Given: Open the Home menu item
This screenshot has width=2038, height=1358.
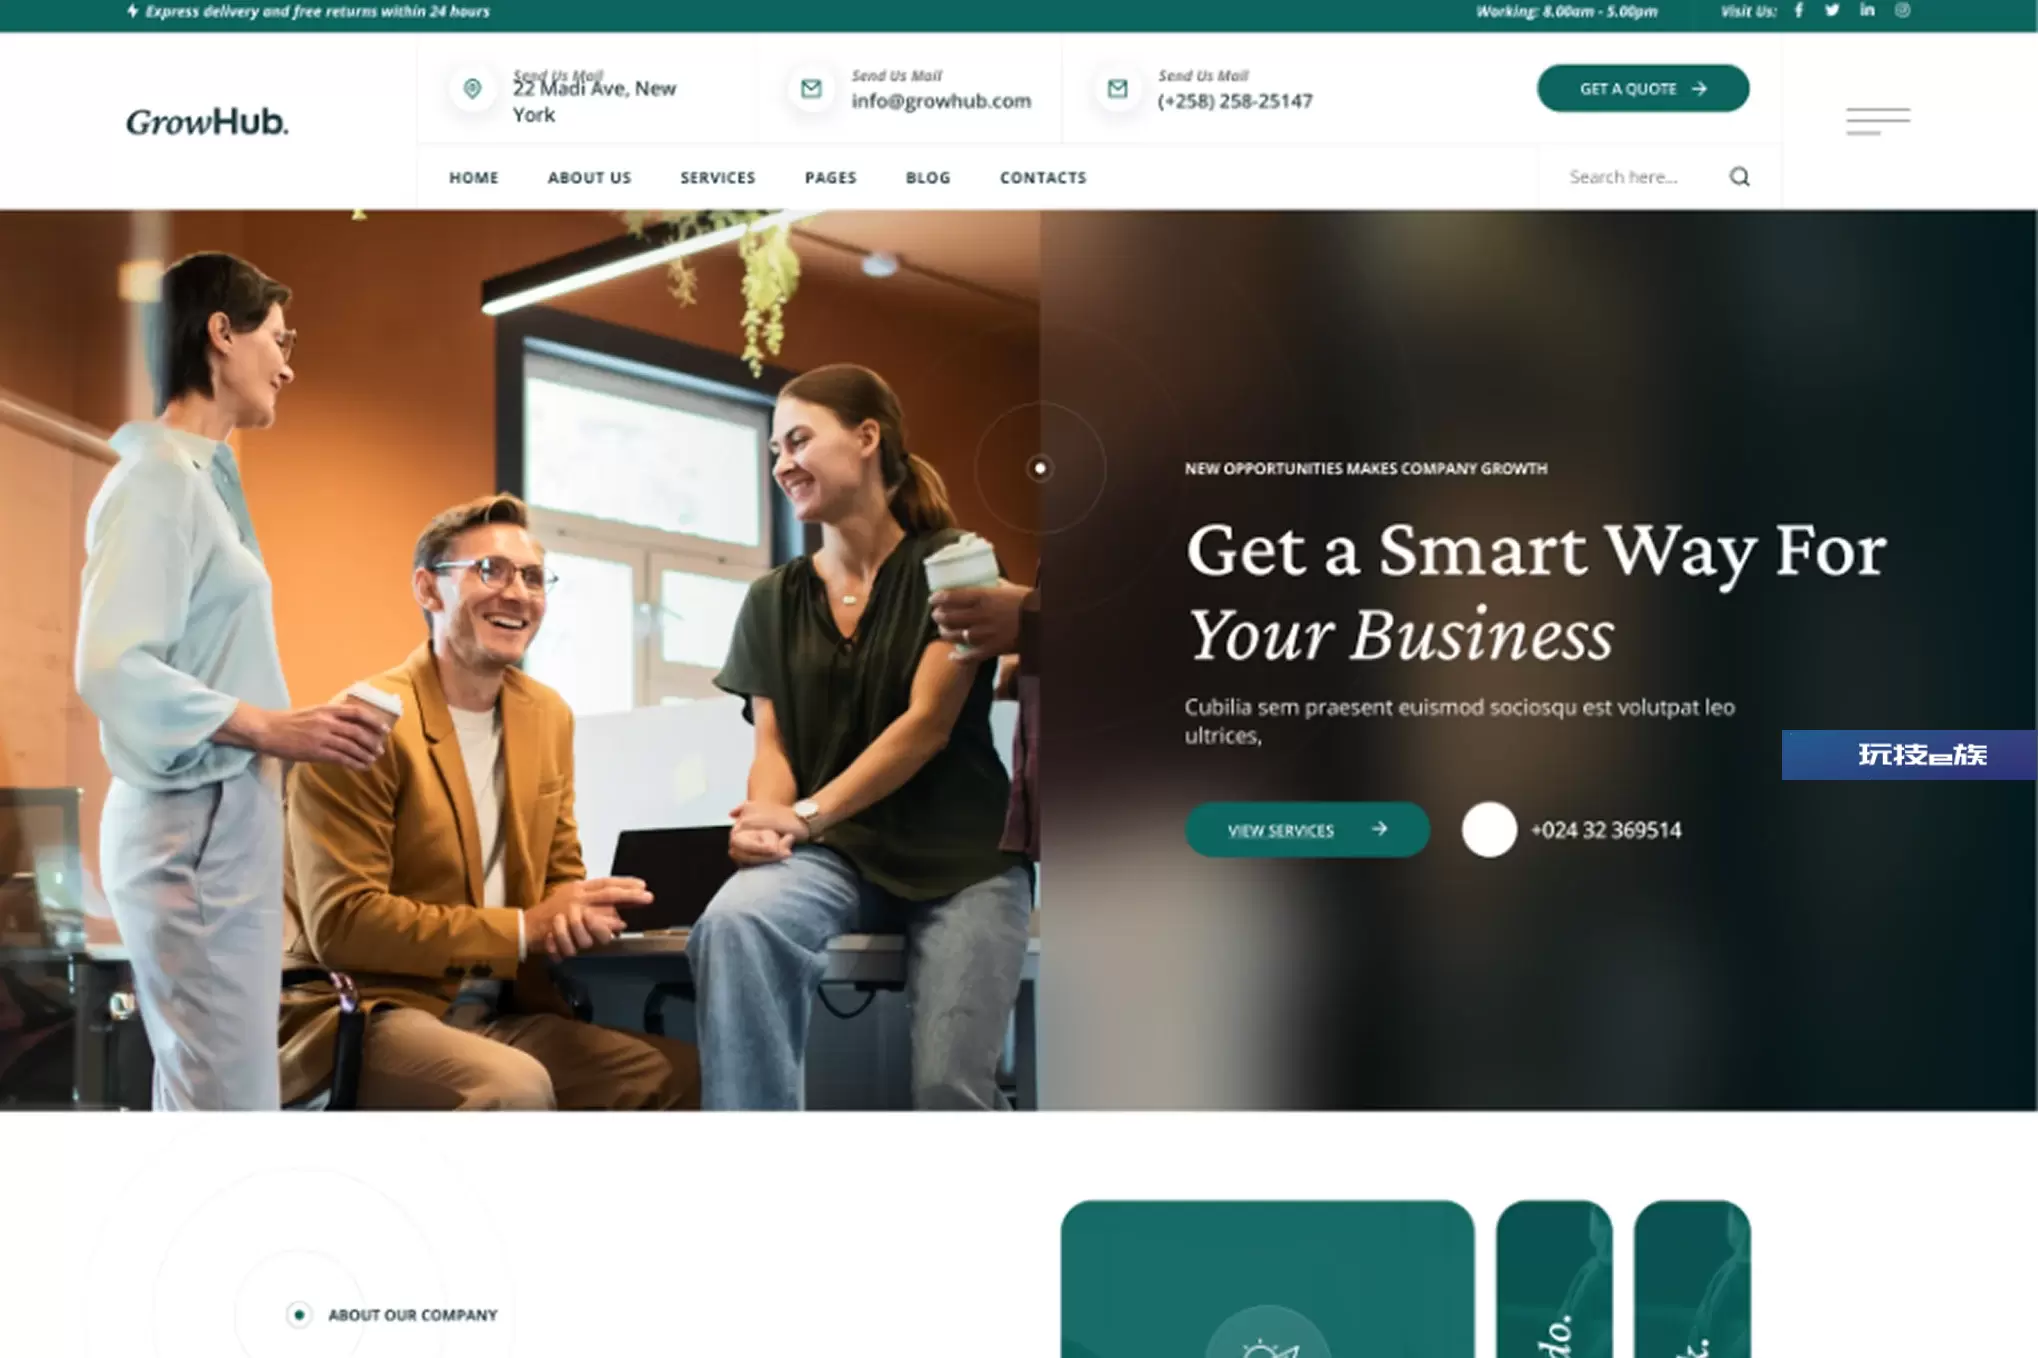Looking at the screenshot, I should (473, 177).
